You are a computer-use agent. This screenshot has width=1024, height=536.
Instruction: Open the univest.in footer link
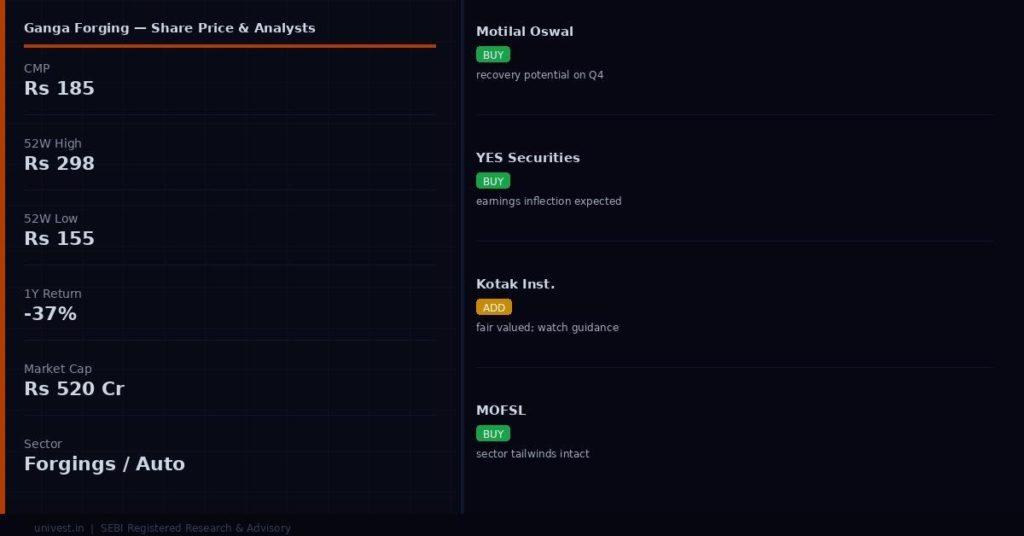pyautogui.click(x=59, y=528)
